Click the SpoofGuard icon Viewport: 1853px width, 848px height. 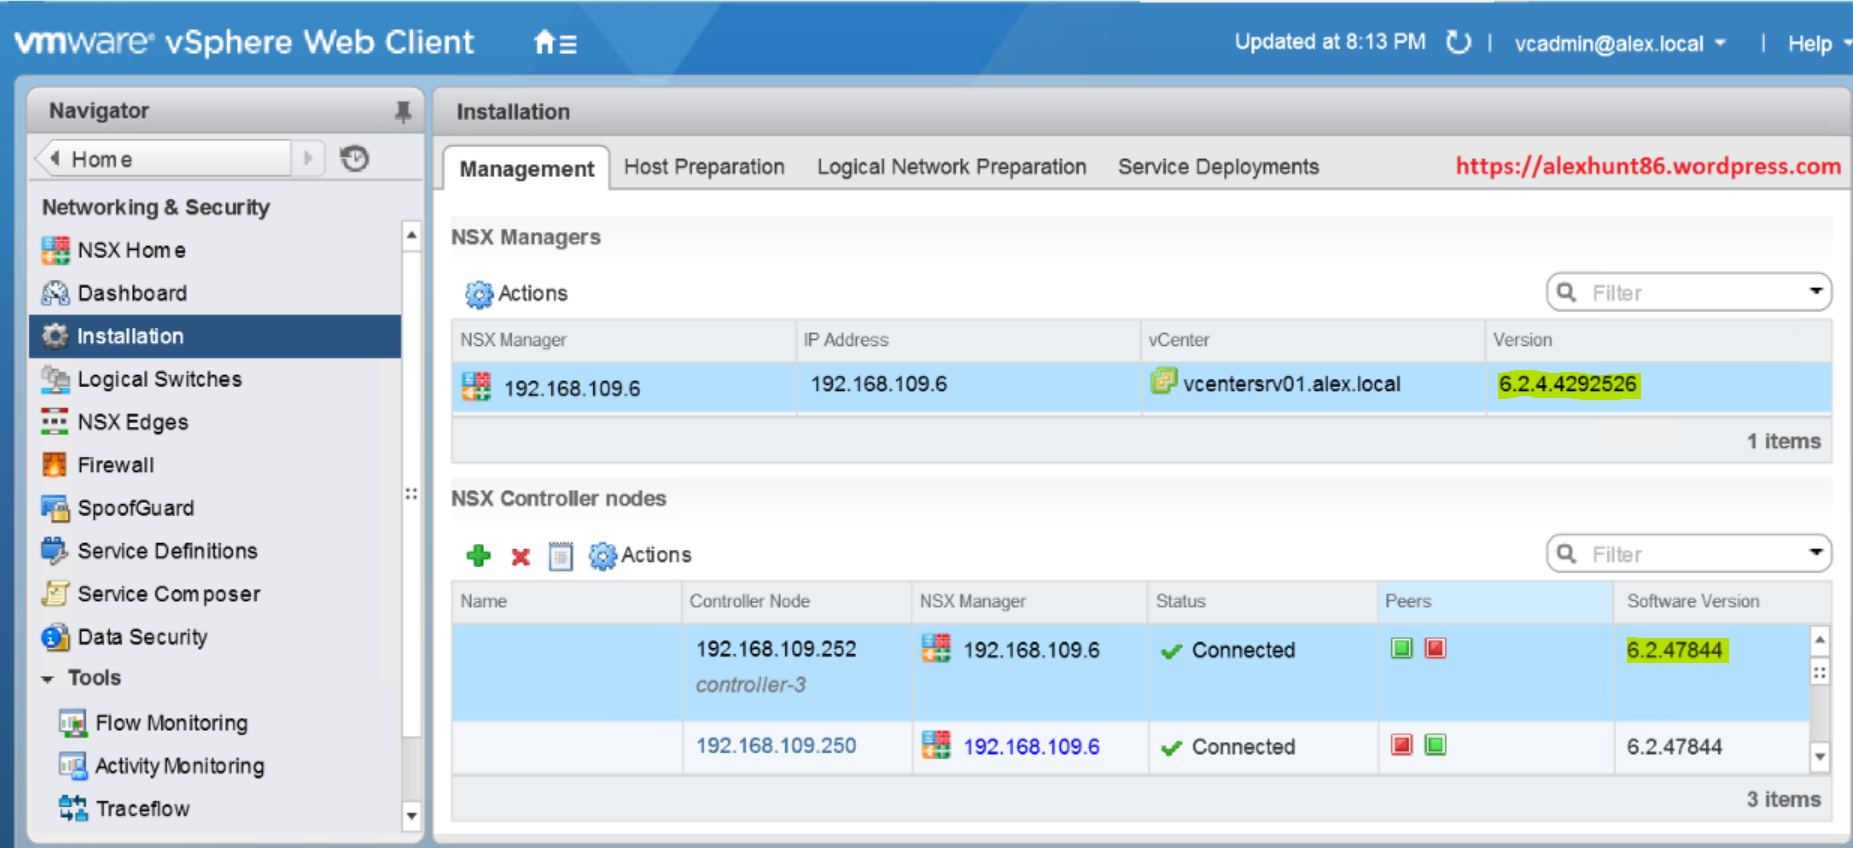(x=55, y=508)
